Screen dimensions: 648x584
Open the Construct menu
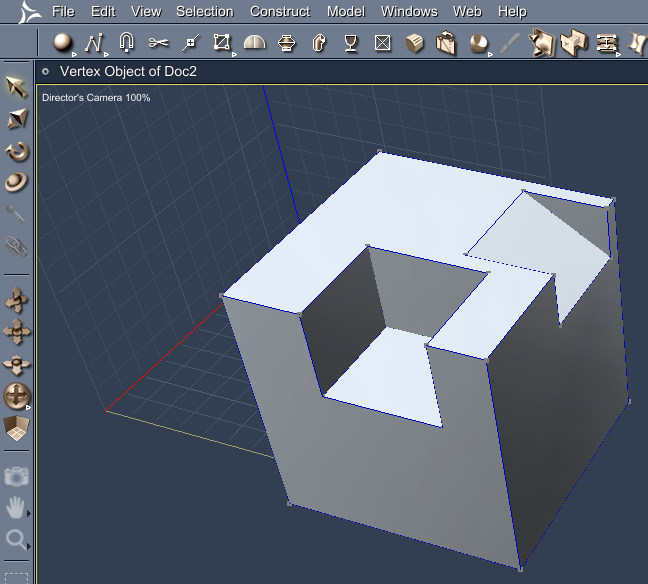pos(279,12)
